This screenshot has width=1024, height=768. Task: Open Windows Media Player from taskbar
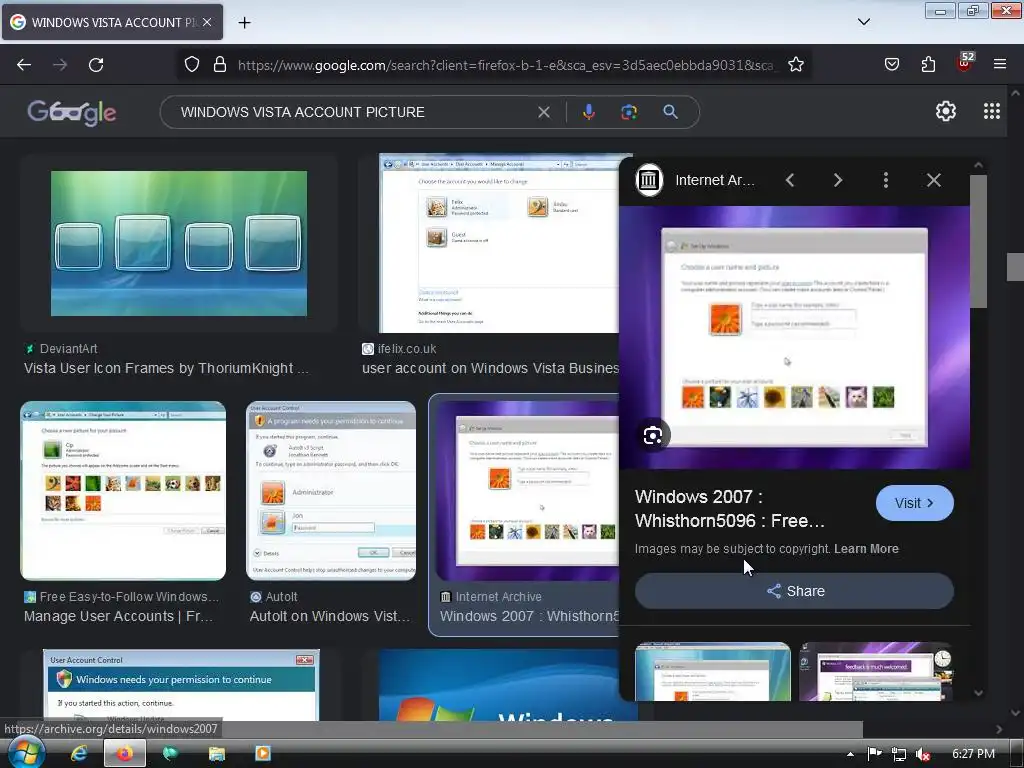(263, 754)
